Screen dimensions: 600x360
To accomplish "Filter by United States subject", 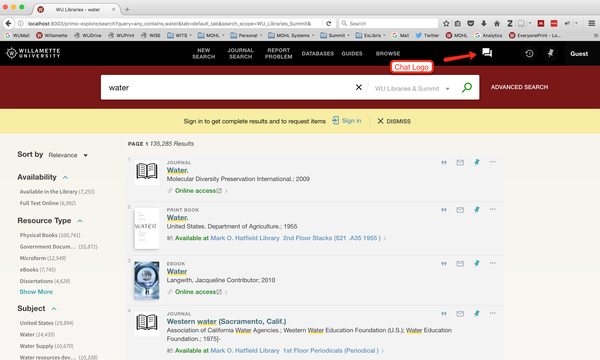I will tap(46, 323).
